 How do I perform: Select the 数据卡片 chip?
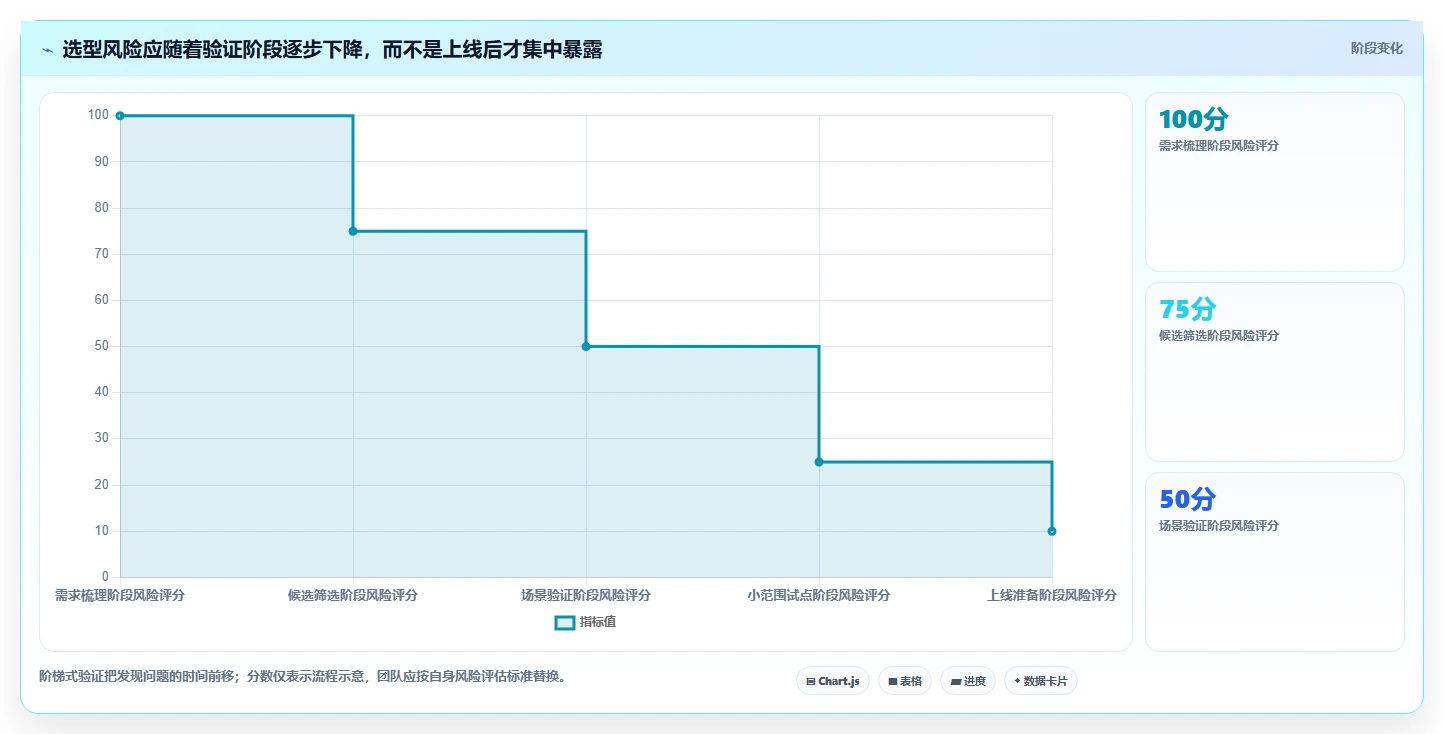click(x=1041, y=681)
